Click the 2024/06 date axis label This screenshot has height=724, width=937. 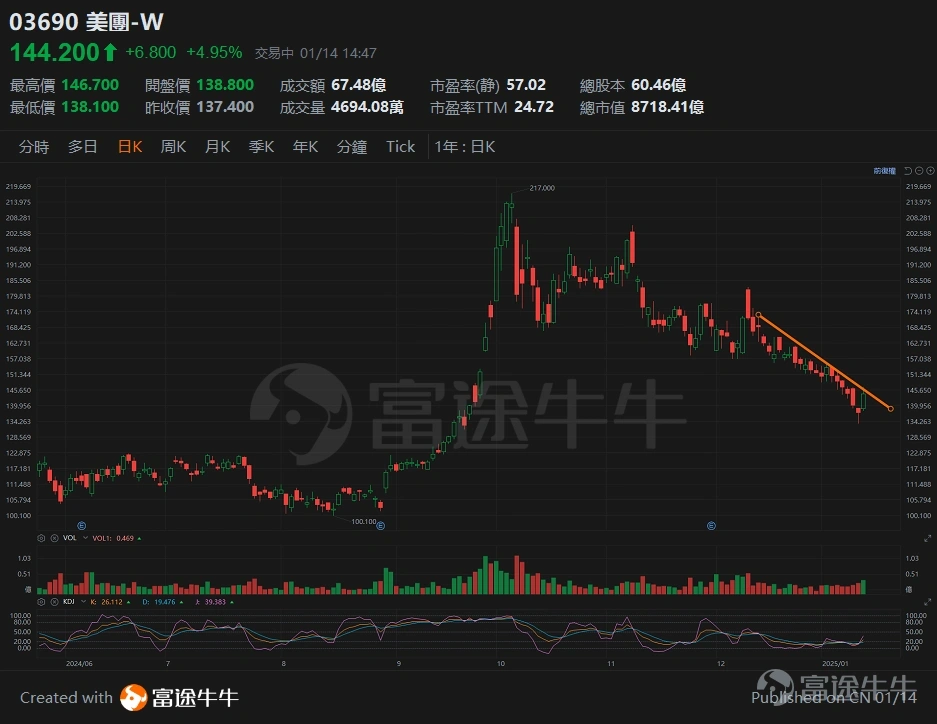pyautogui.click(x=79, y=664)
